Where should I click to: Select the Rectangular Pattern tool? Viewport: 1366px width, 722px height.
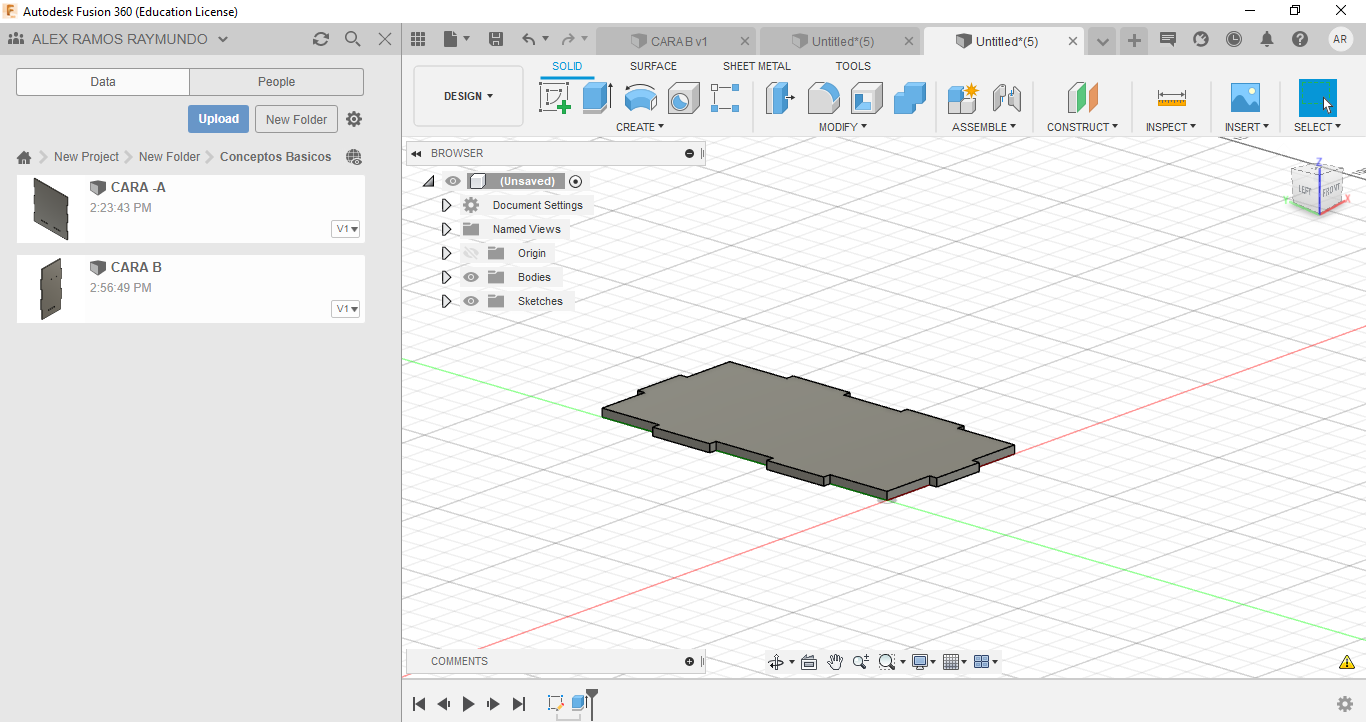[x=725, y=98]
